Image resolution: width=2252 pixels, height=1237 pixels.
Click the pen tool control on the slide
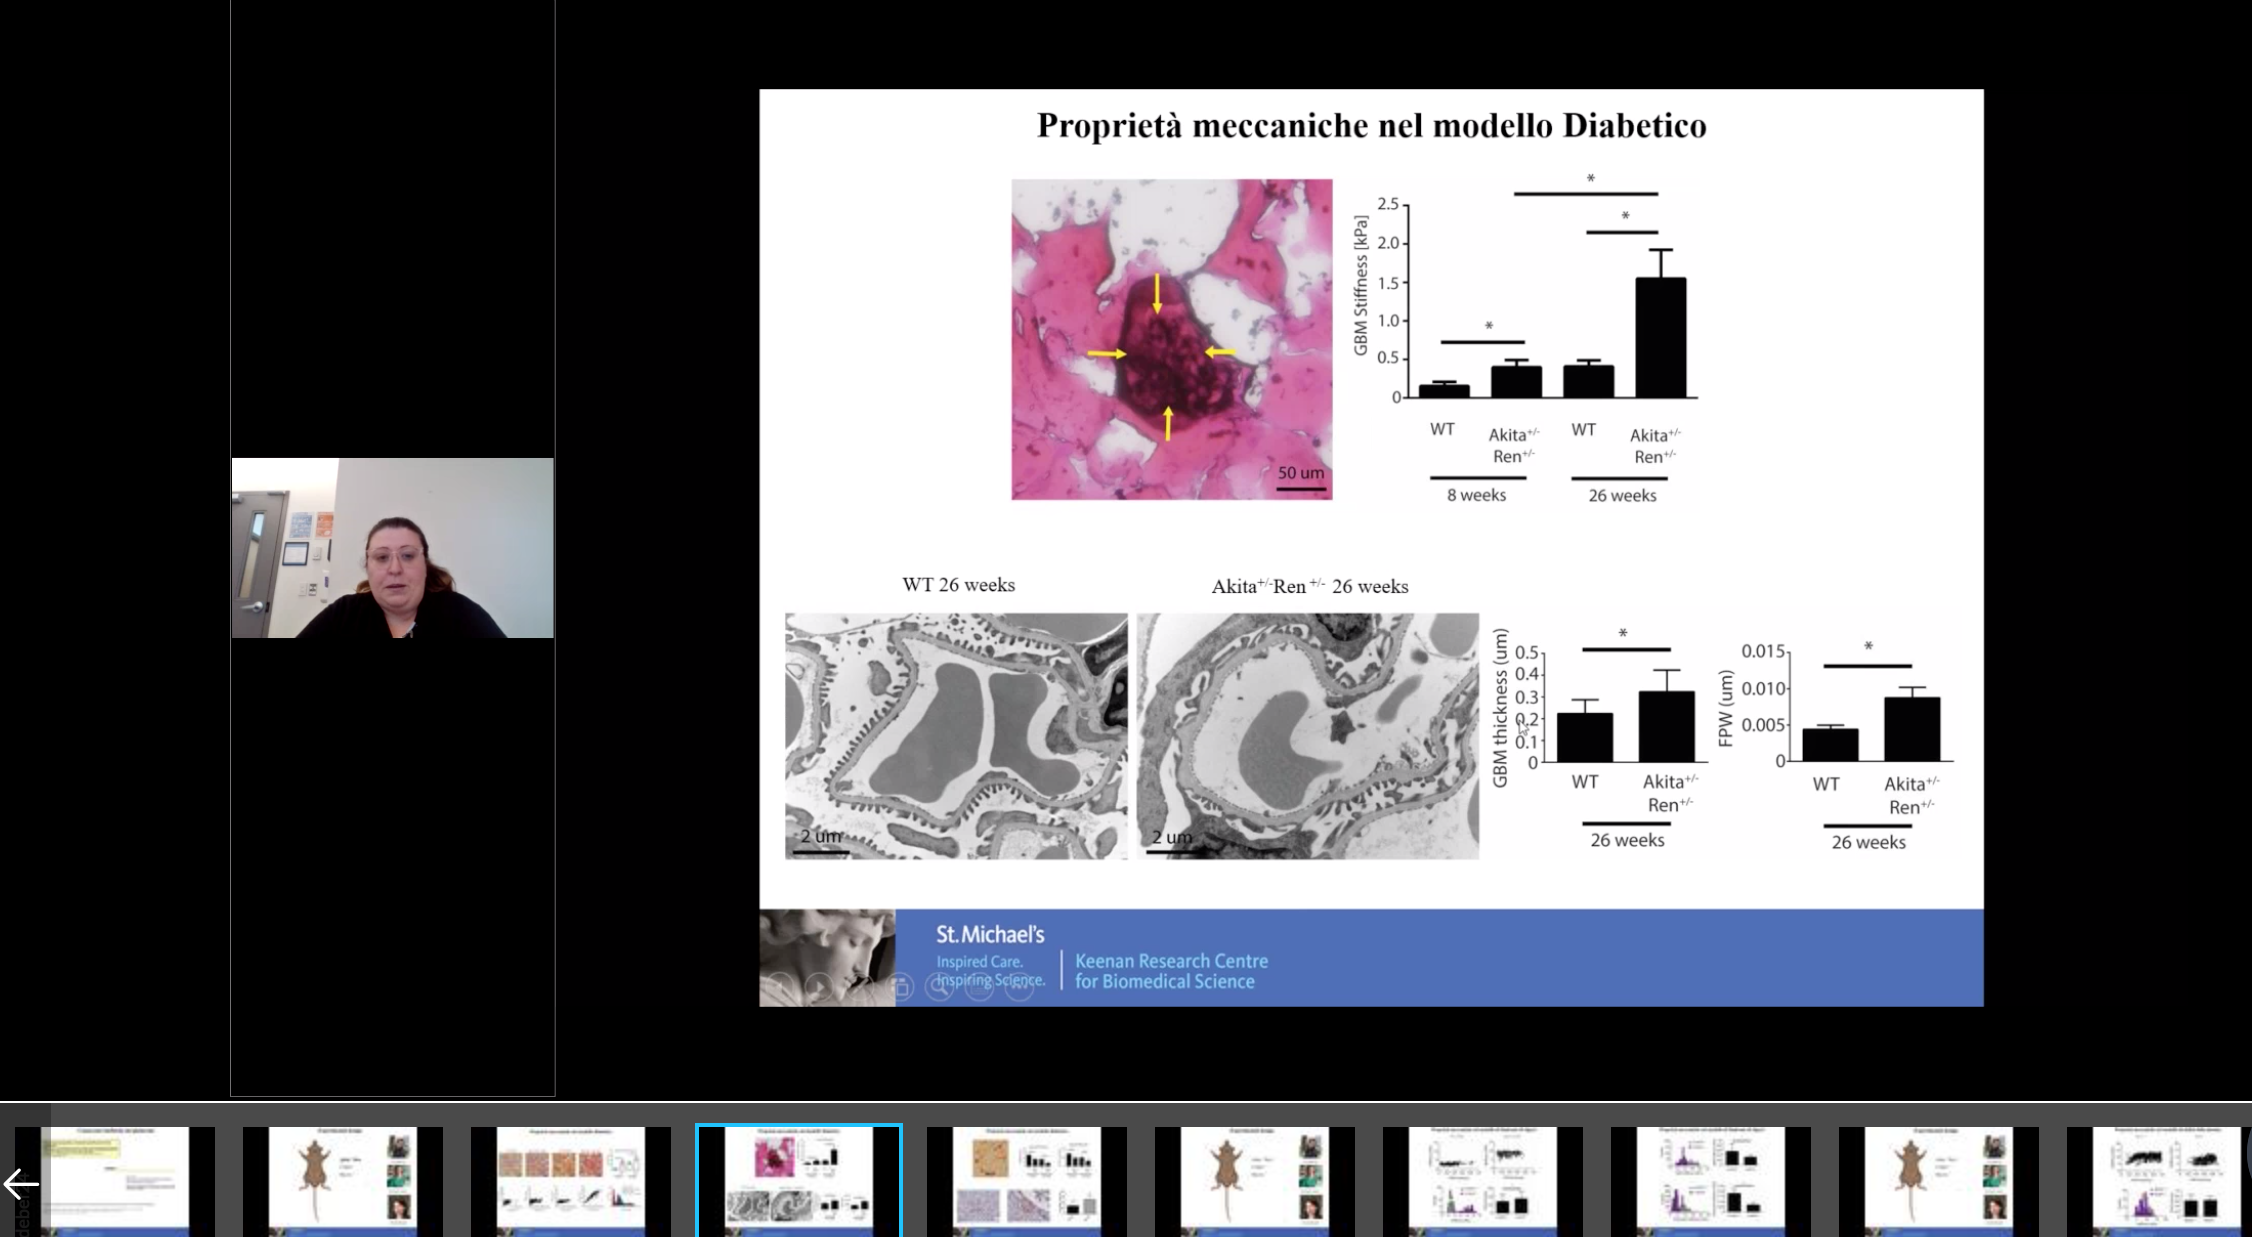pyautogui.click(x=859, y=987)
